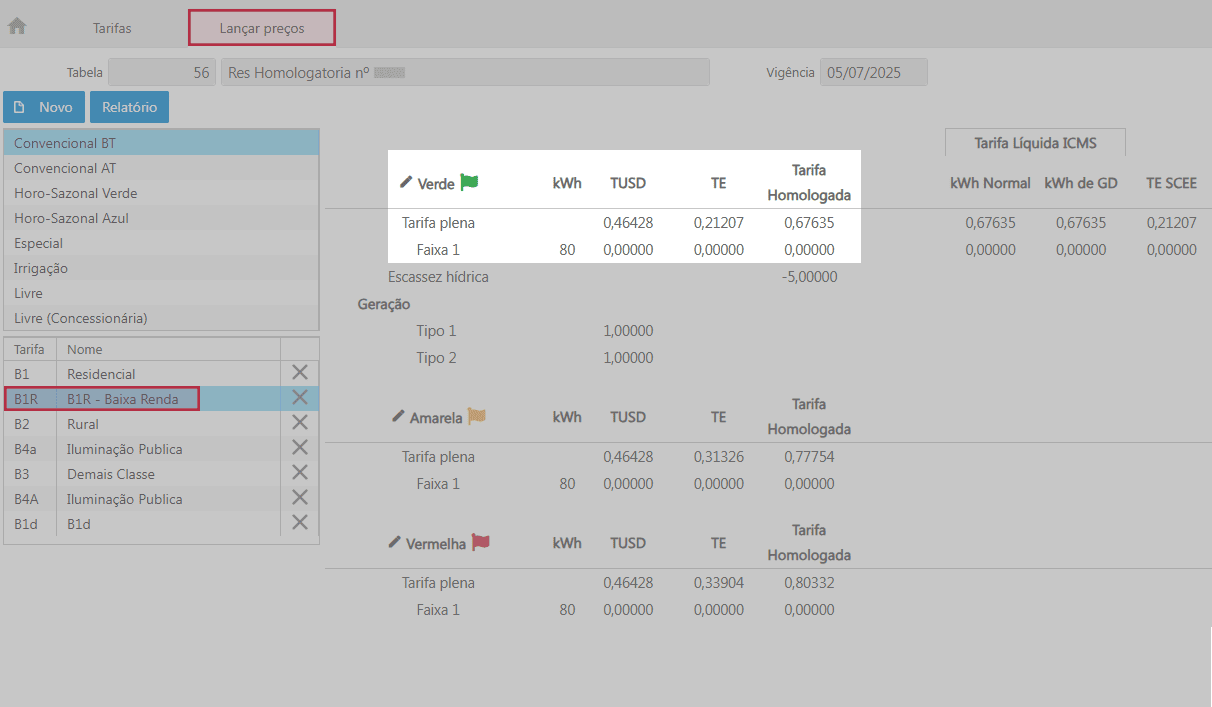Delete the B2 Rural tariff entry
This screenshot has height=707, width=1212.
299,423
